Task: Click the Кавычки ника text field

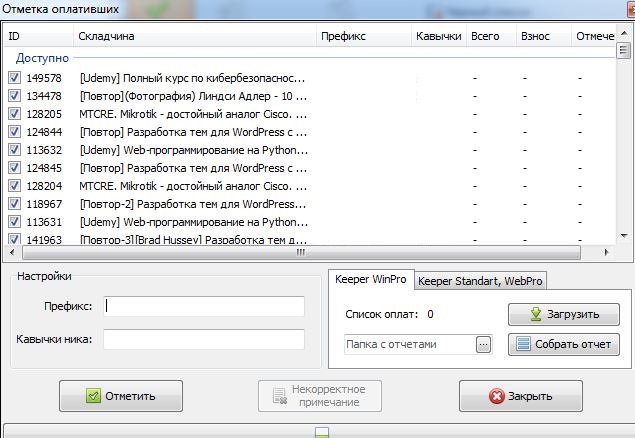Action: pos(203,339)
